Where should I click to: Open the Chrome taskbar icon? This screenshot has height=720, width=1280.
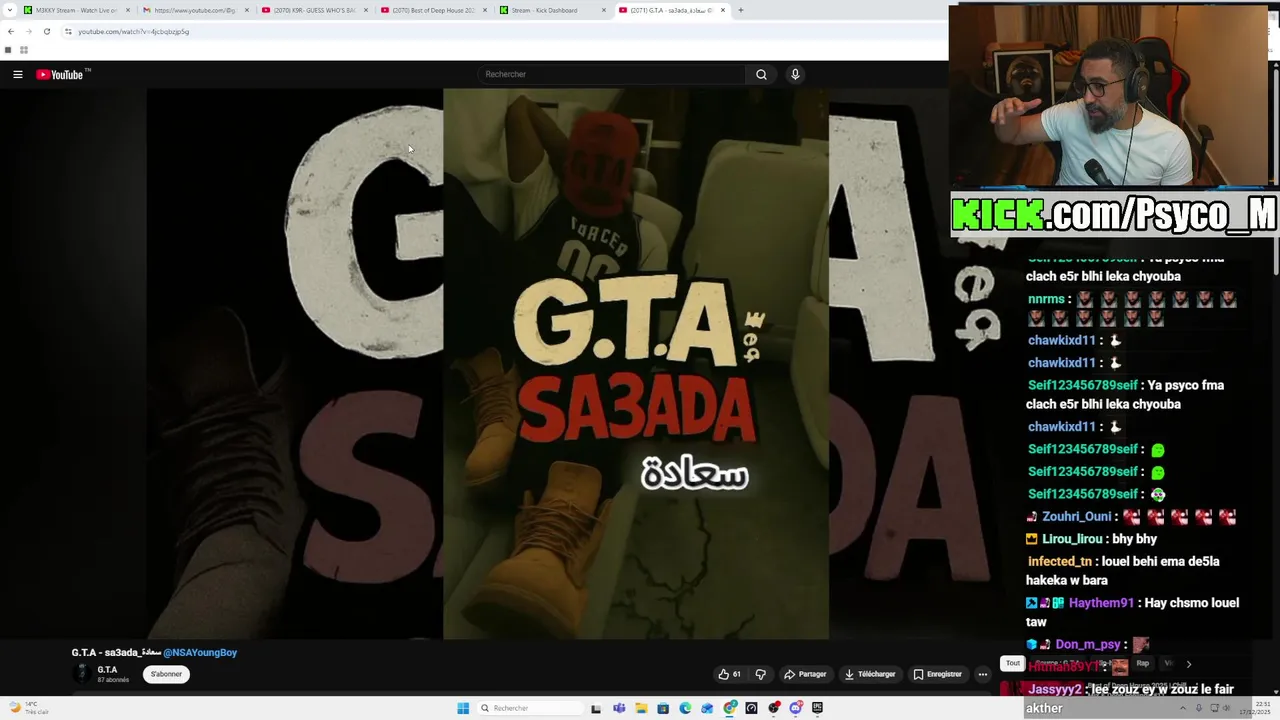coord(730,708)
